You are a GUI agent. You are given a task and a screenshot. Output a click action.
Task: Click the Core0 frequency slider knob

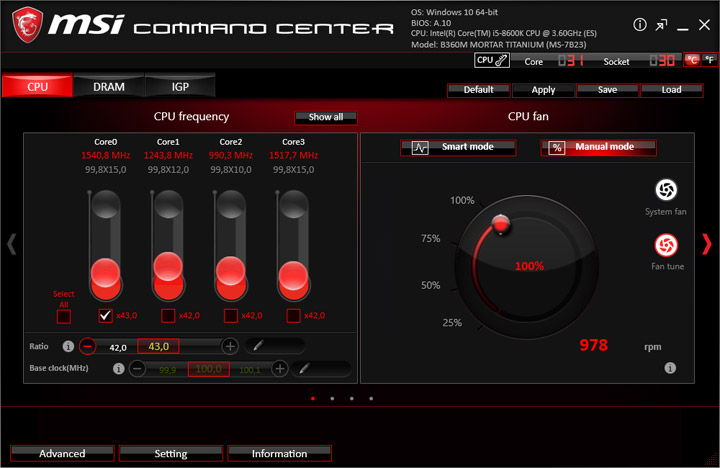106,272
